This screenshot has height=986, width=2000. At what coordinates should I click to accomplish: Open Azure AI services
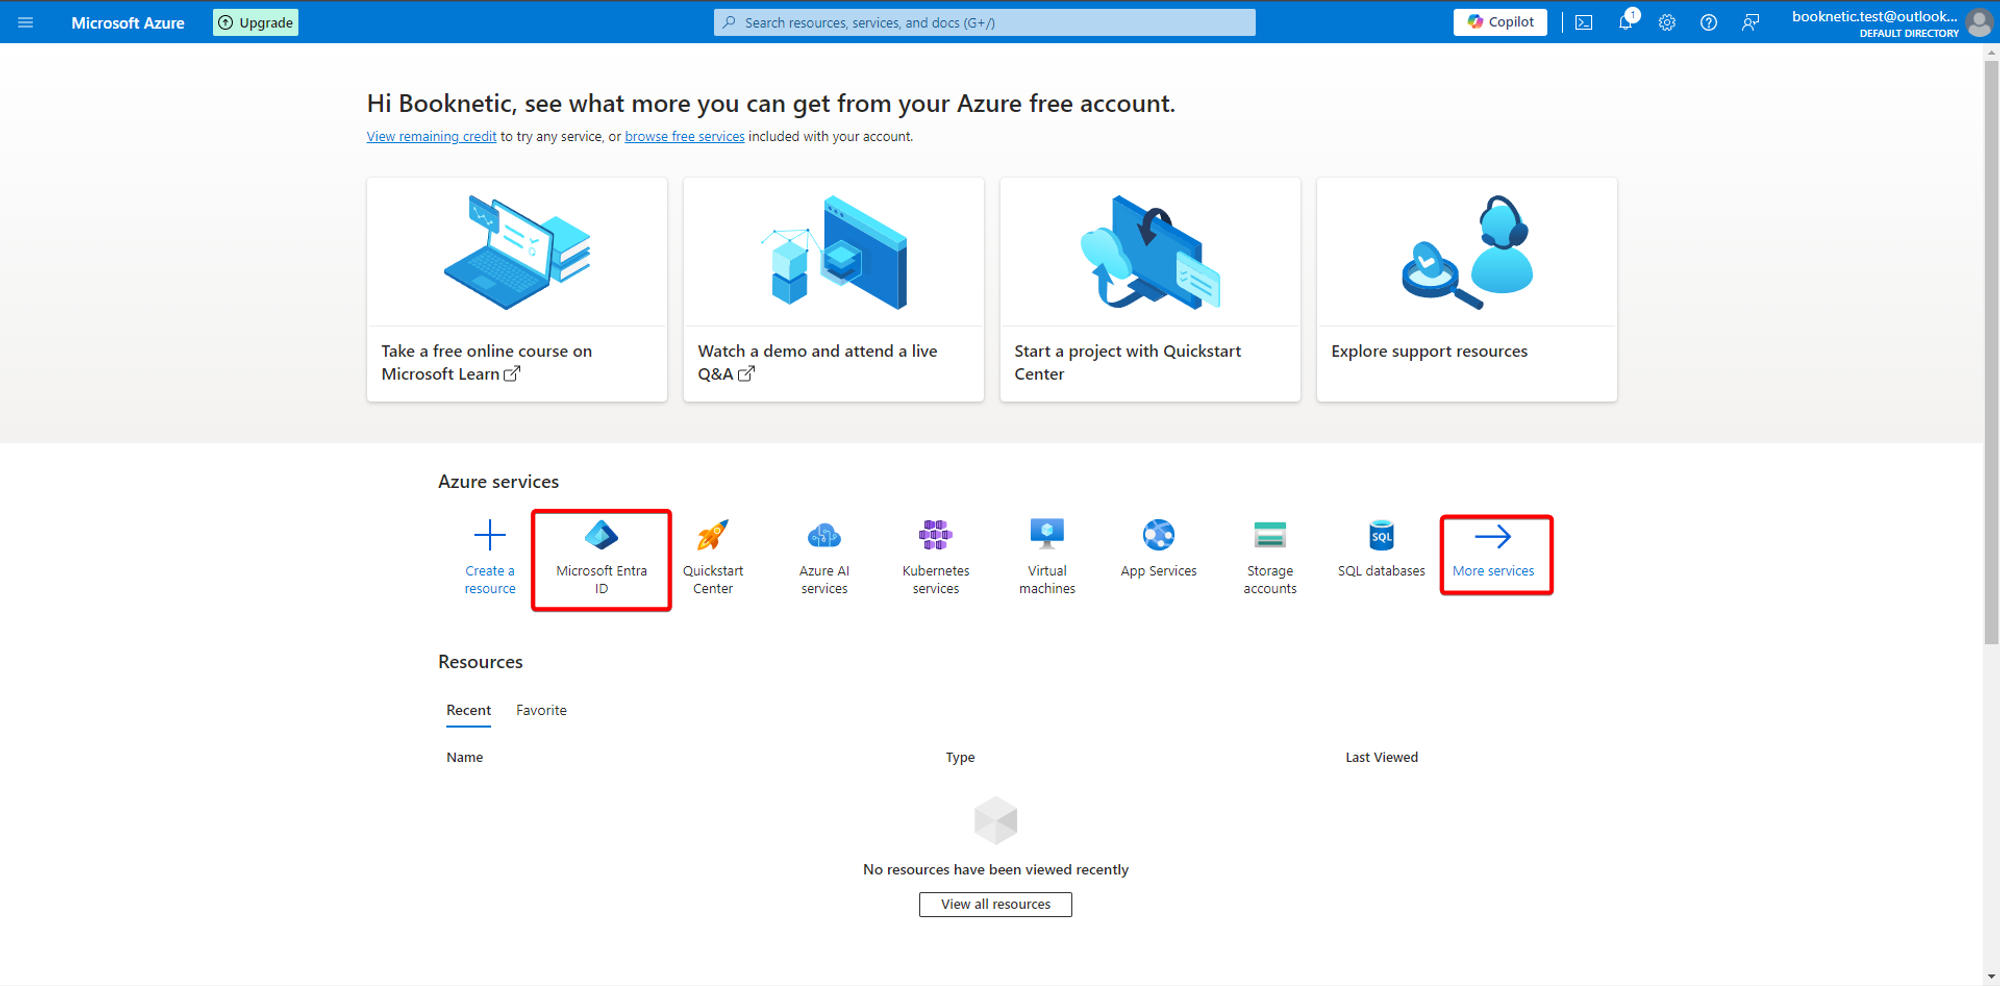[824, 558]
